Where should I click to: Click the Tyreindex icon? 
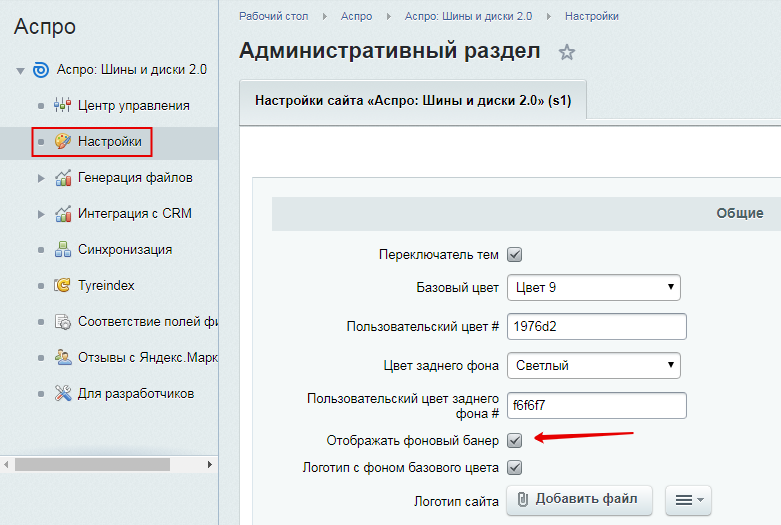(63, 285)
